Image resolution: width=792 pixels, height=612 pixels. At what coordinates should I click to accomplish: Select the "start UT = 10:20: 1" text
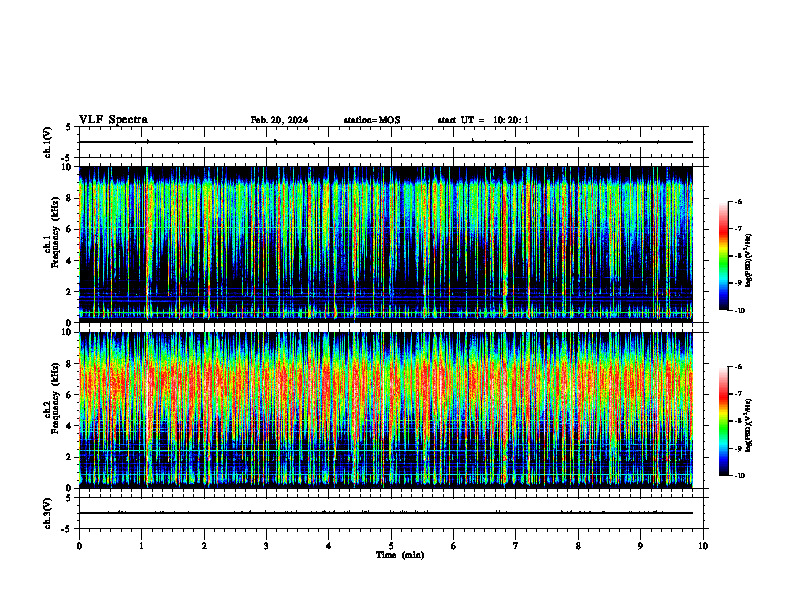point(483,120)
